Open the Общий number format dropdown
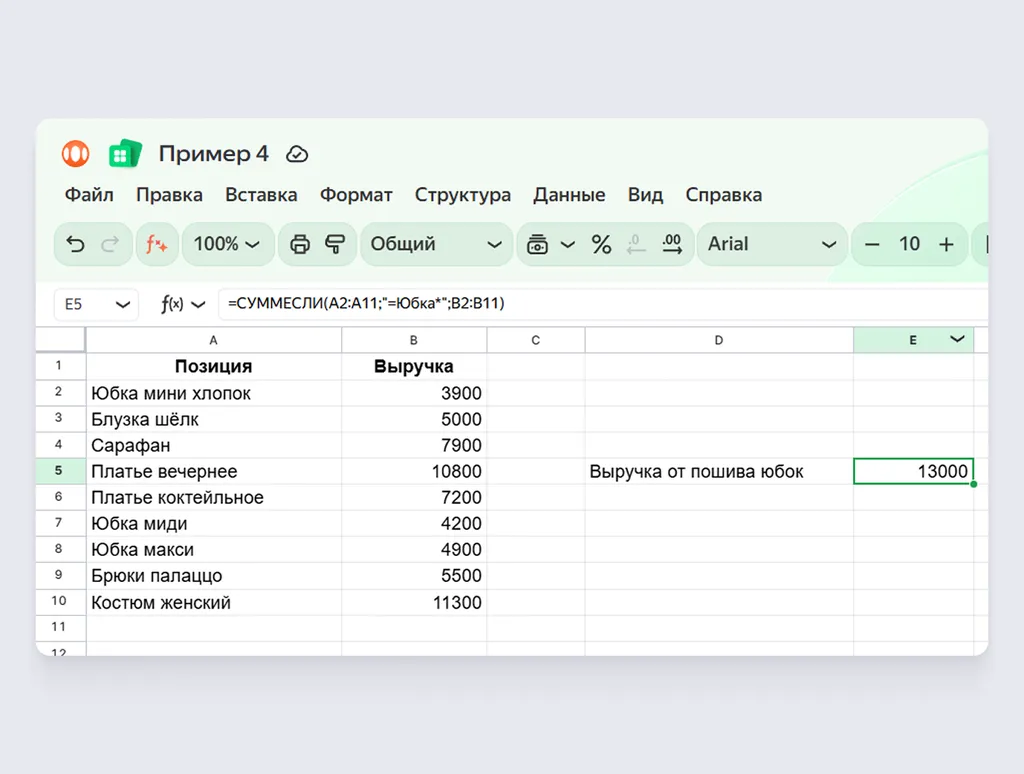 [x=436, y=244]
